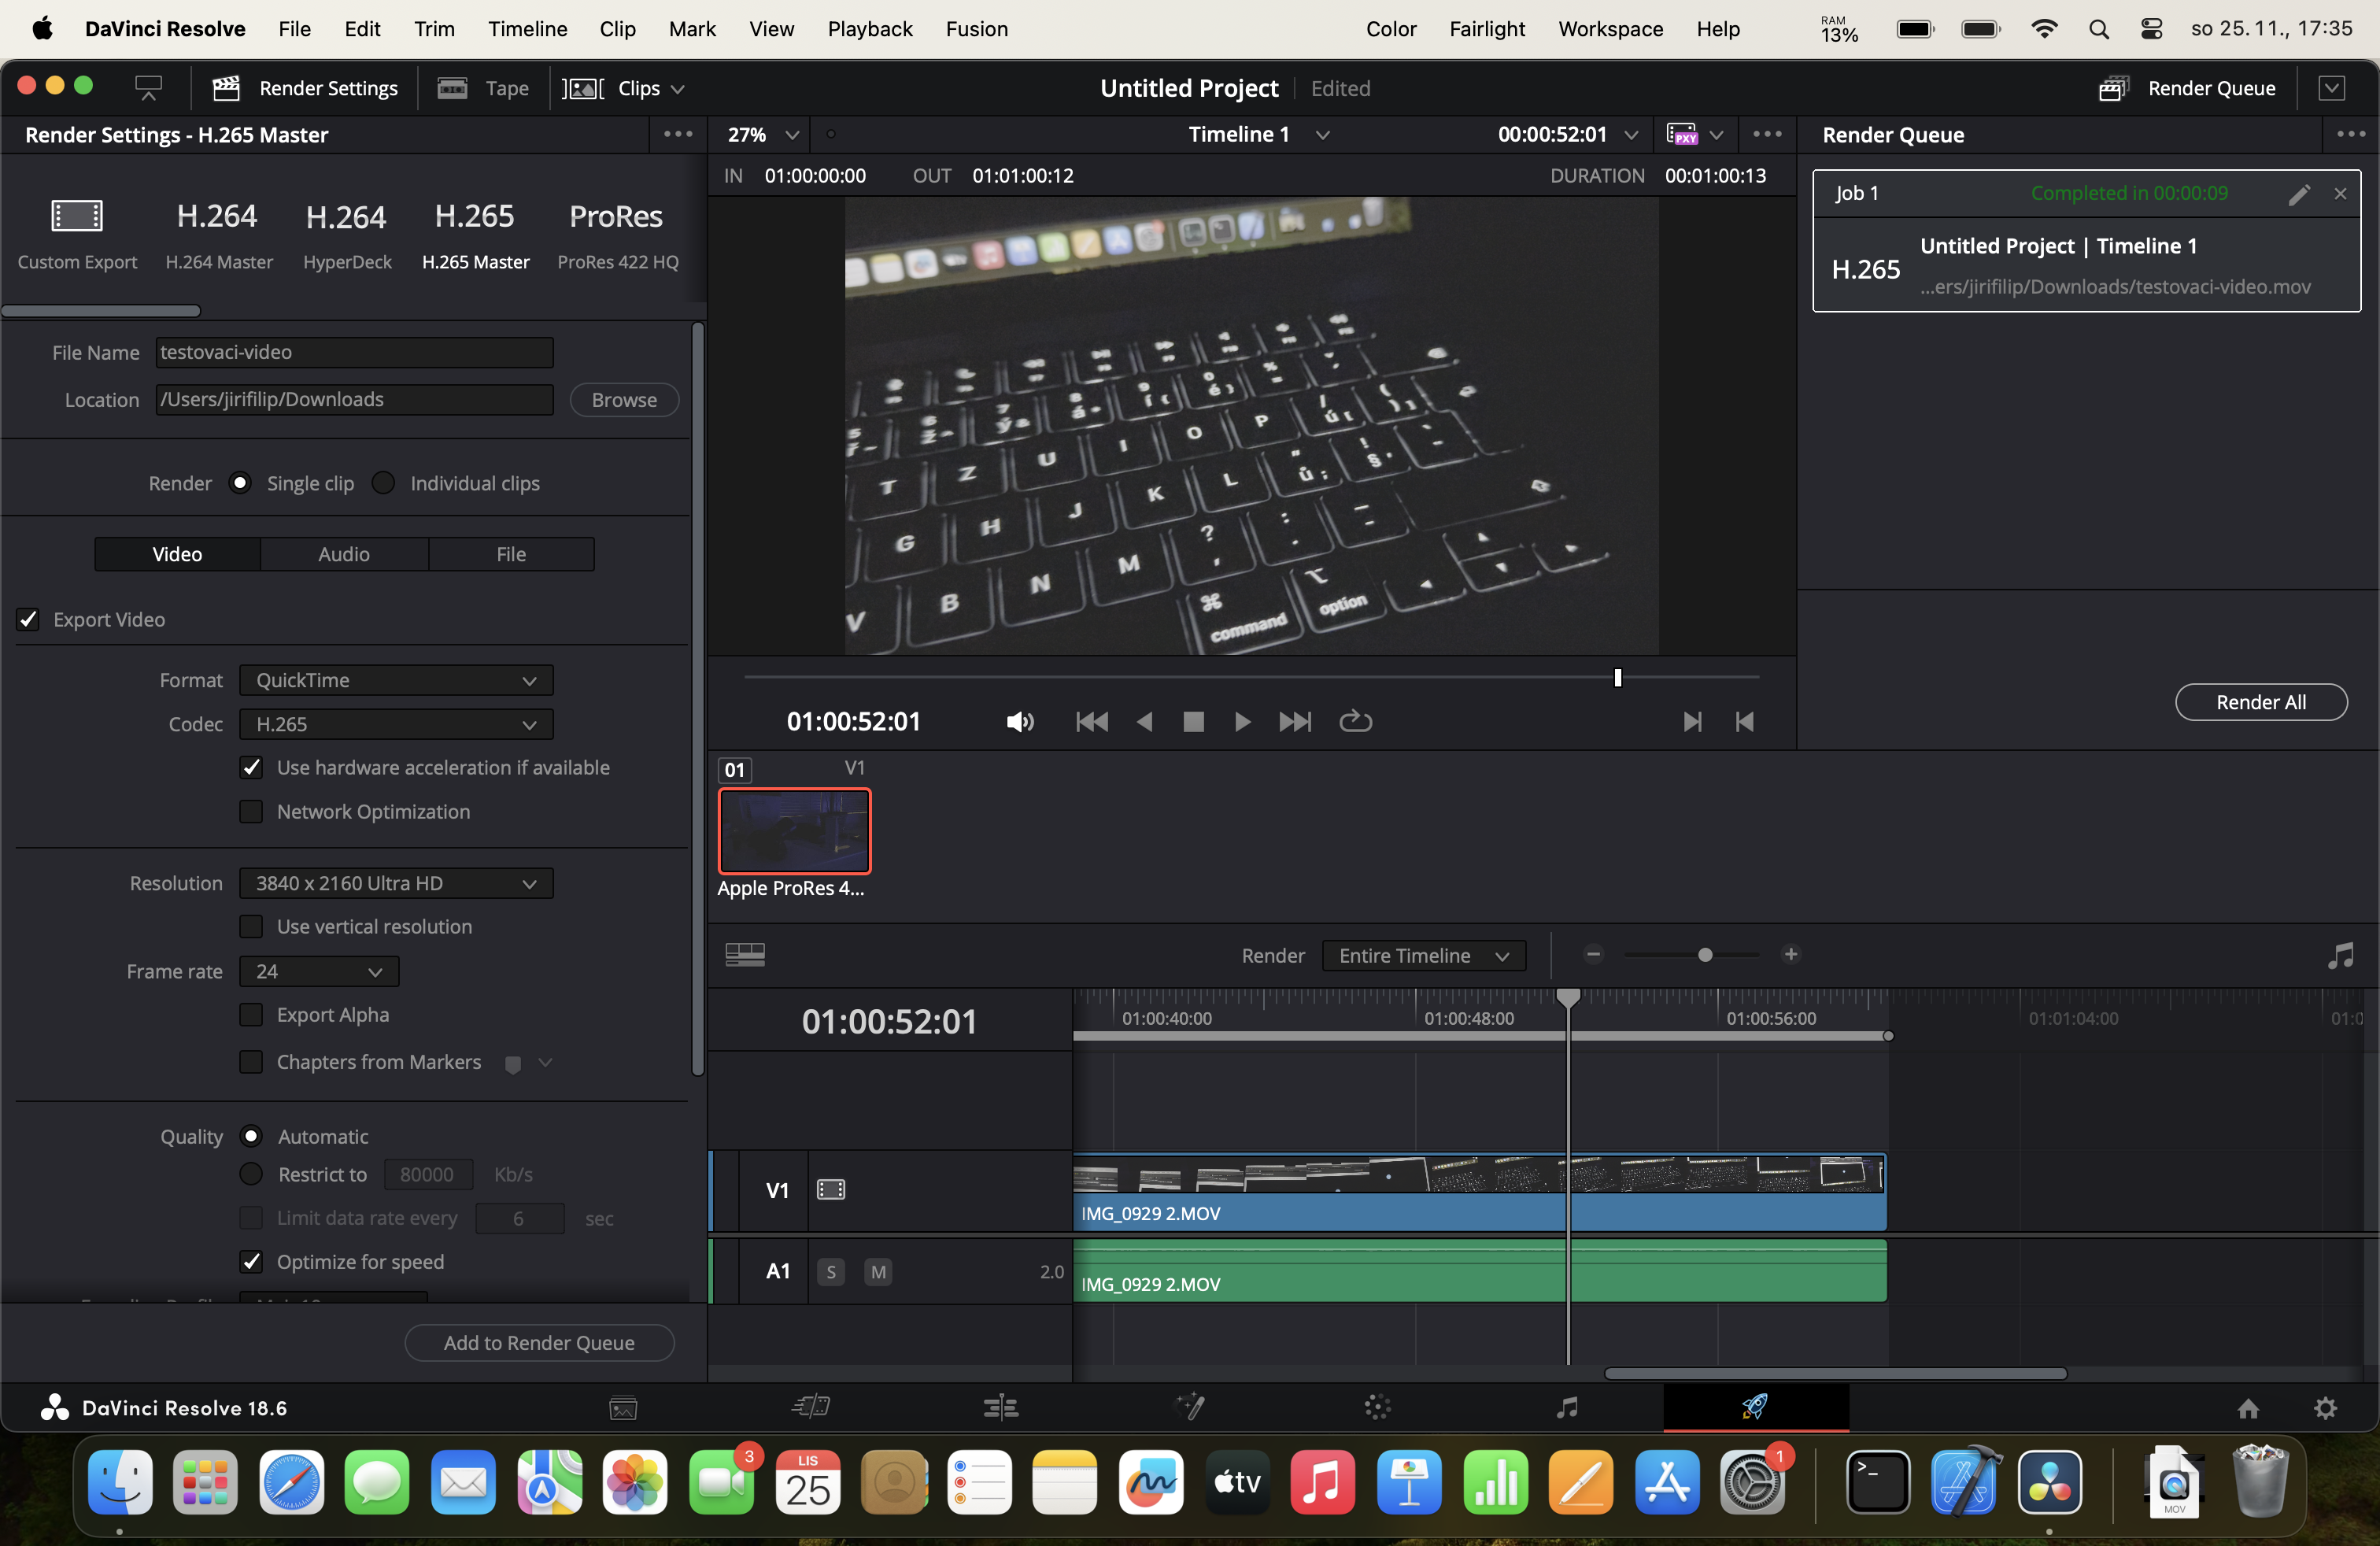
Task: Toggle loop playback in viewer
Action: pyautogui.click(x=1355, y=721)
